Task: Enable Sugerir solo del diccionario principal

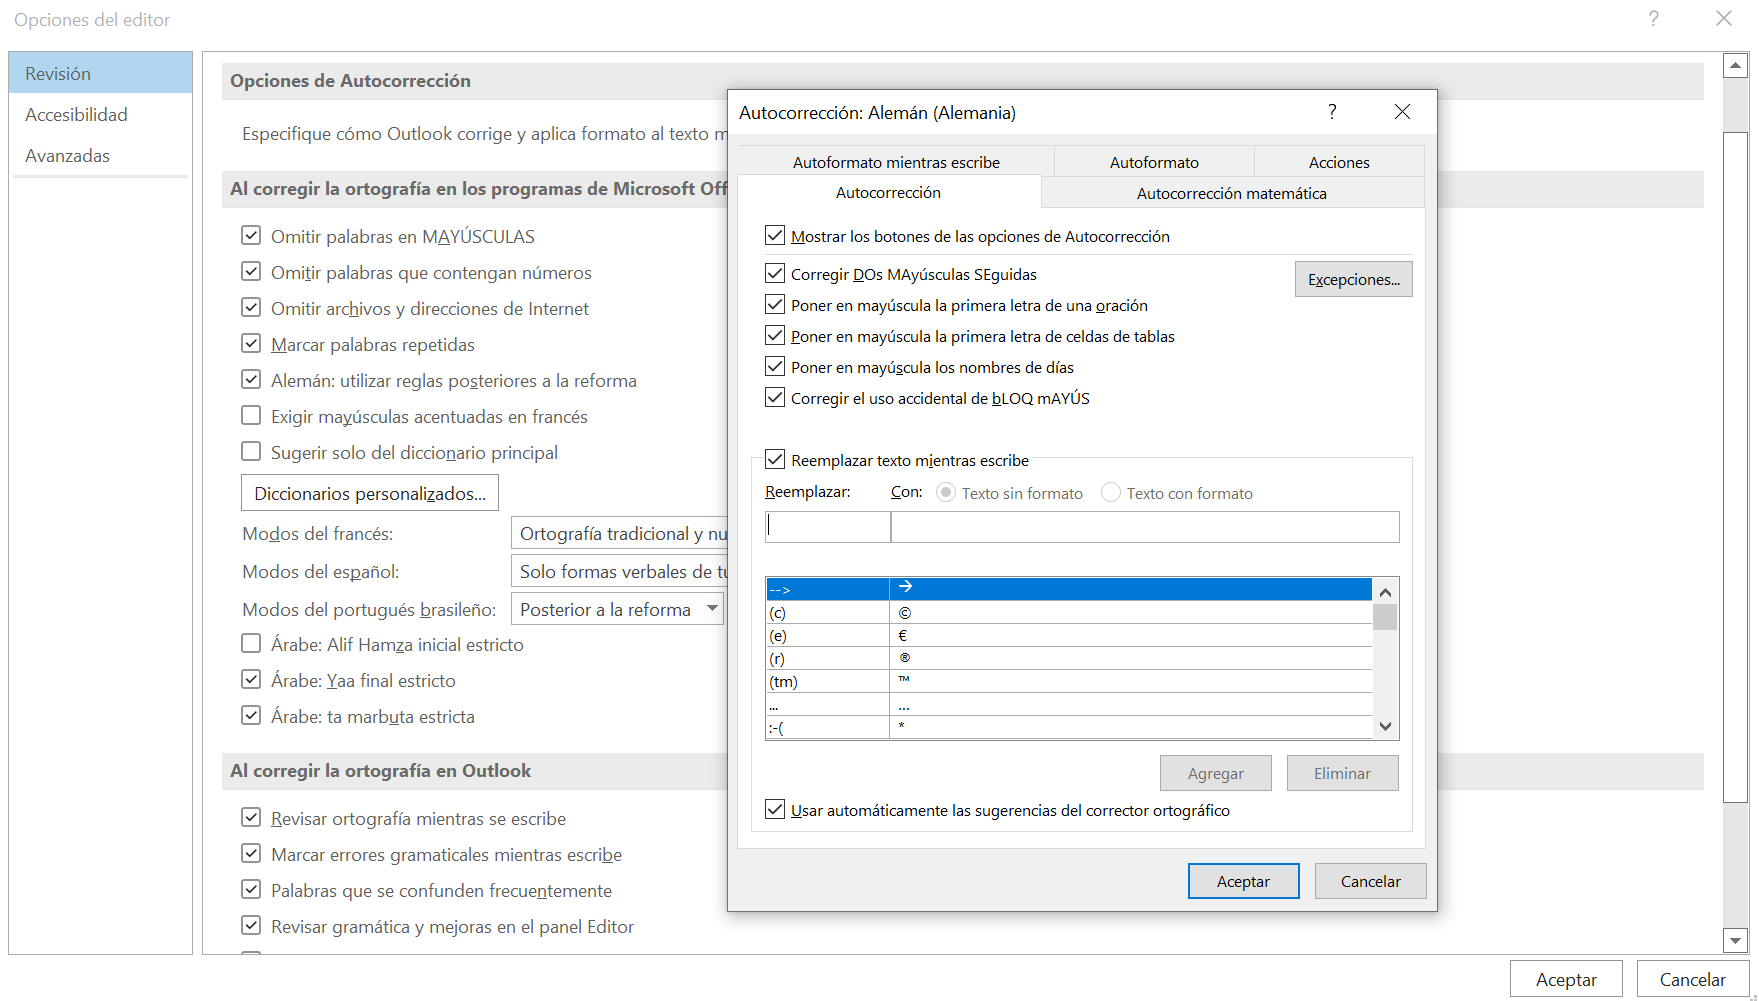Action: (251, 452)
